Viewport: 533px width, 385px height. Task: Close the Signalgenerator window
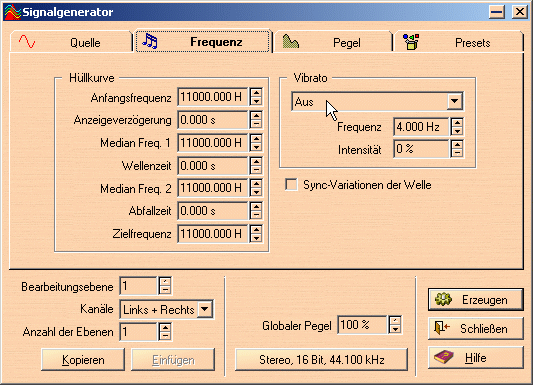click(520, 12)
